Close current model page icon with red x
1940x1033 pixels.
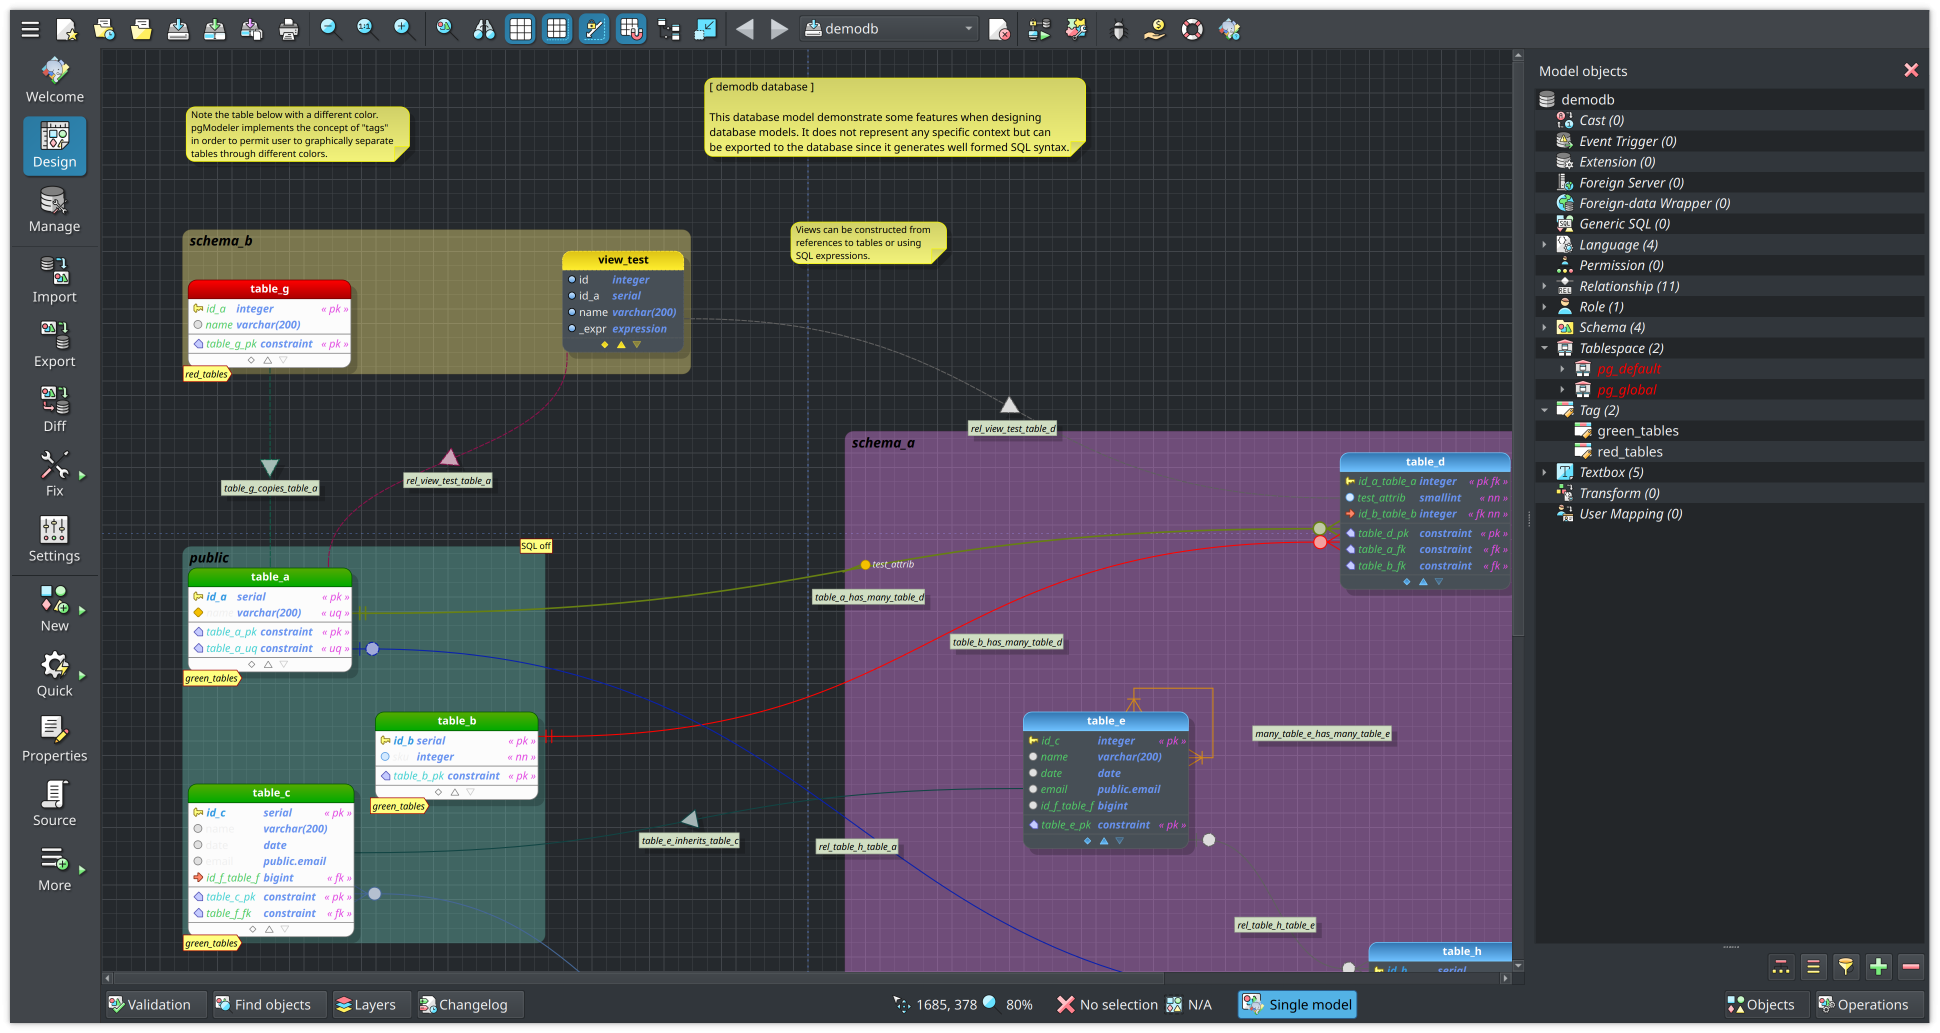[x=999, y=29]
